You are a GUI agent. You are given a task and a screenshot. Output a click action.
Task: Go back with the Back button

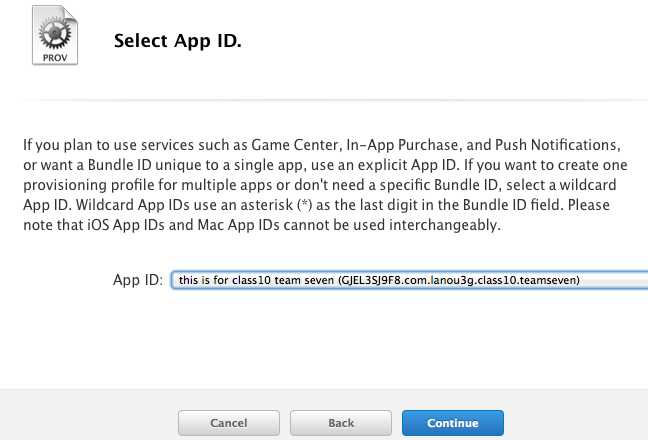coord(341,423)
